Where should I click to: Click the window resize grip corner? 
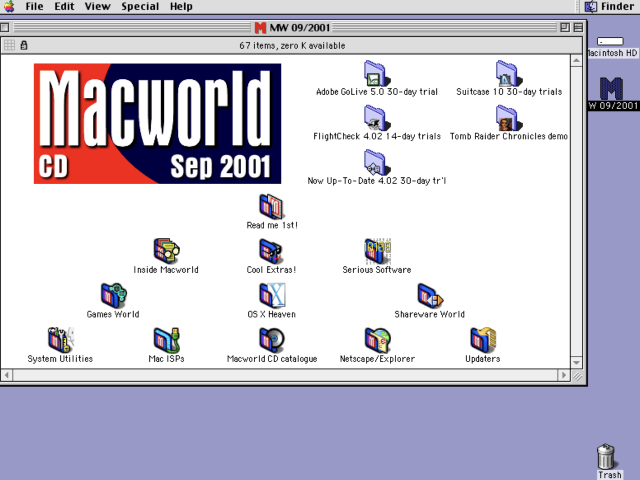point(577,376)
